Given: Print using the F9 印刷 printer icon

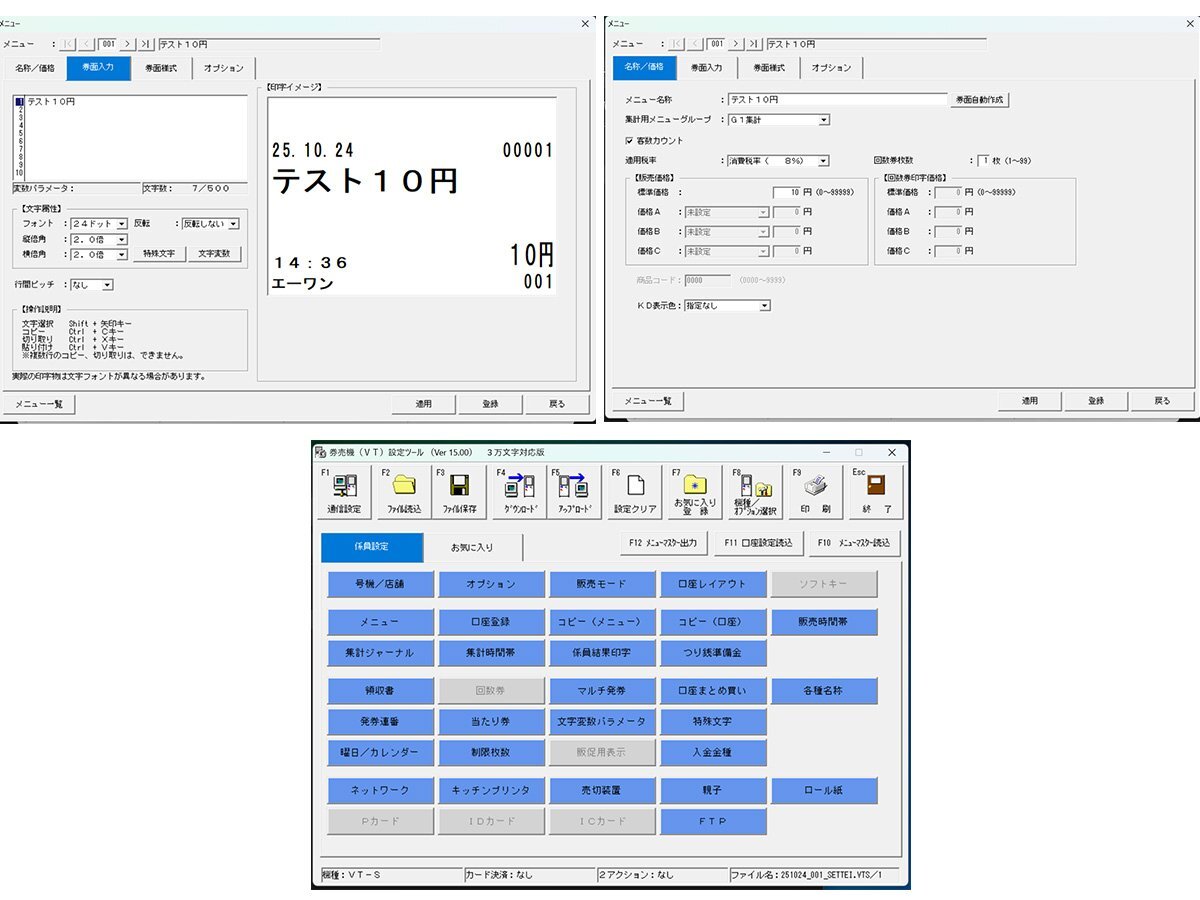Looking at the screenshot, I should (x=818, y=492).
